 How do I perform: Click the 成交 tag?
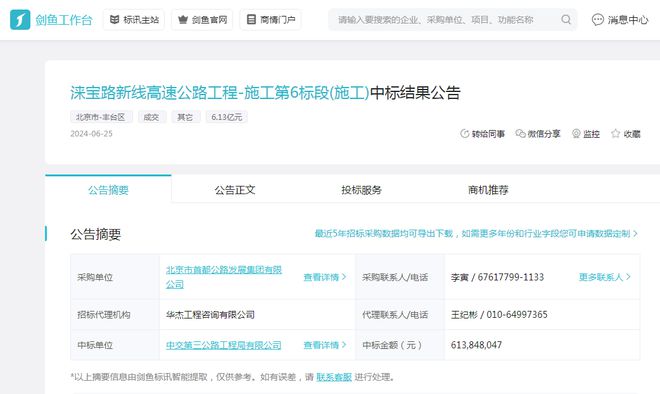click(152, 117)
